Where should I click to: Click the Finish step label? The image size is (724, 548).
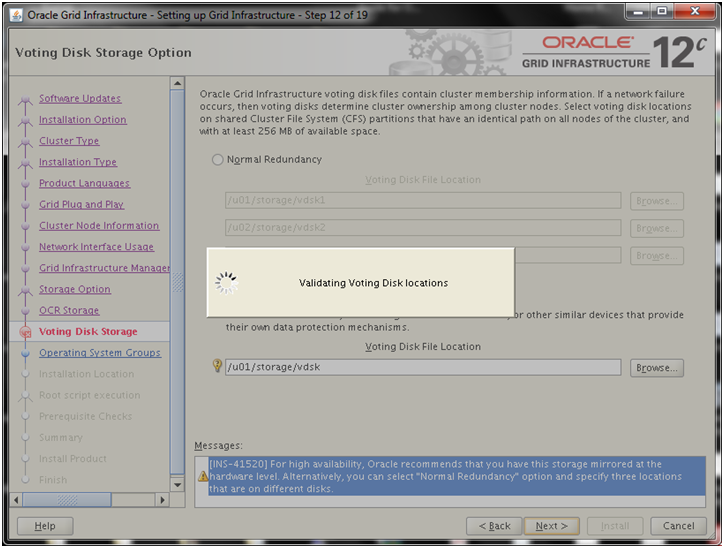(53, 480)
